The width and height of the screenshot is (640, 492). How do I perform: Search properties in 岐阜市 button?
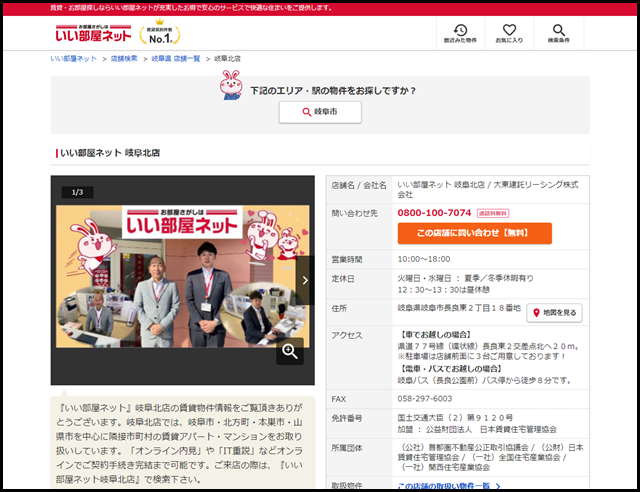point(320,112)
